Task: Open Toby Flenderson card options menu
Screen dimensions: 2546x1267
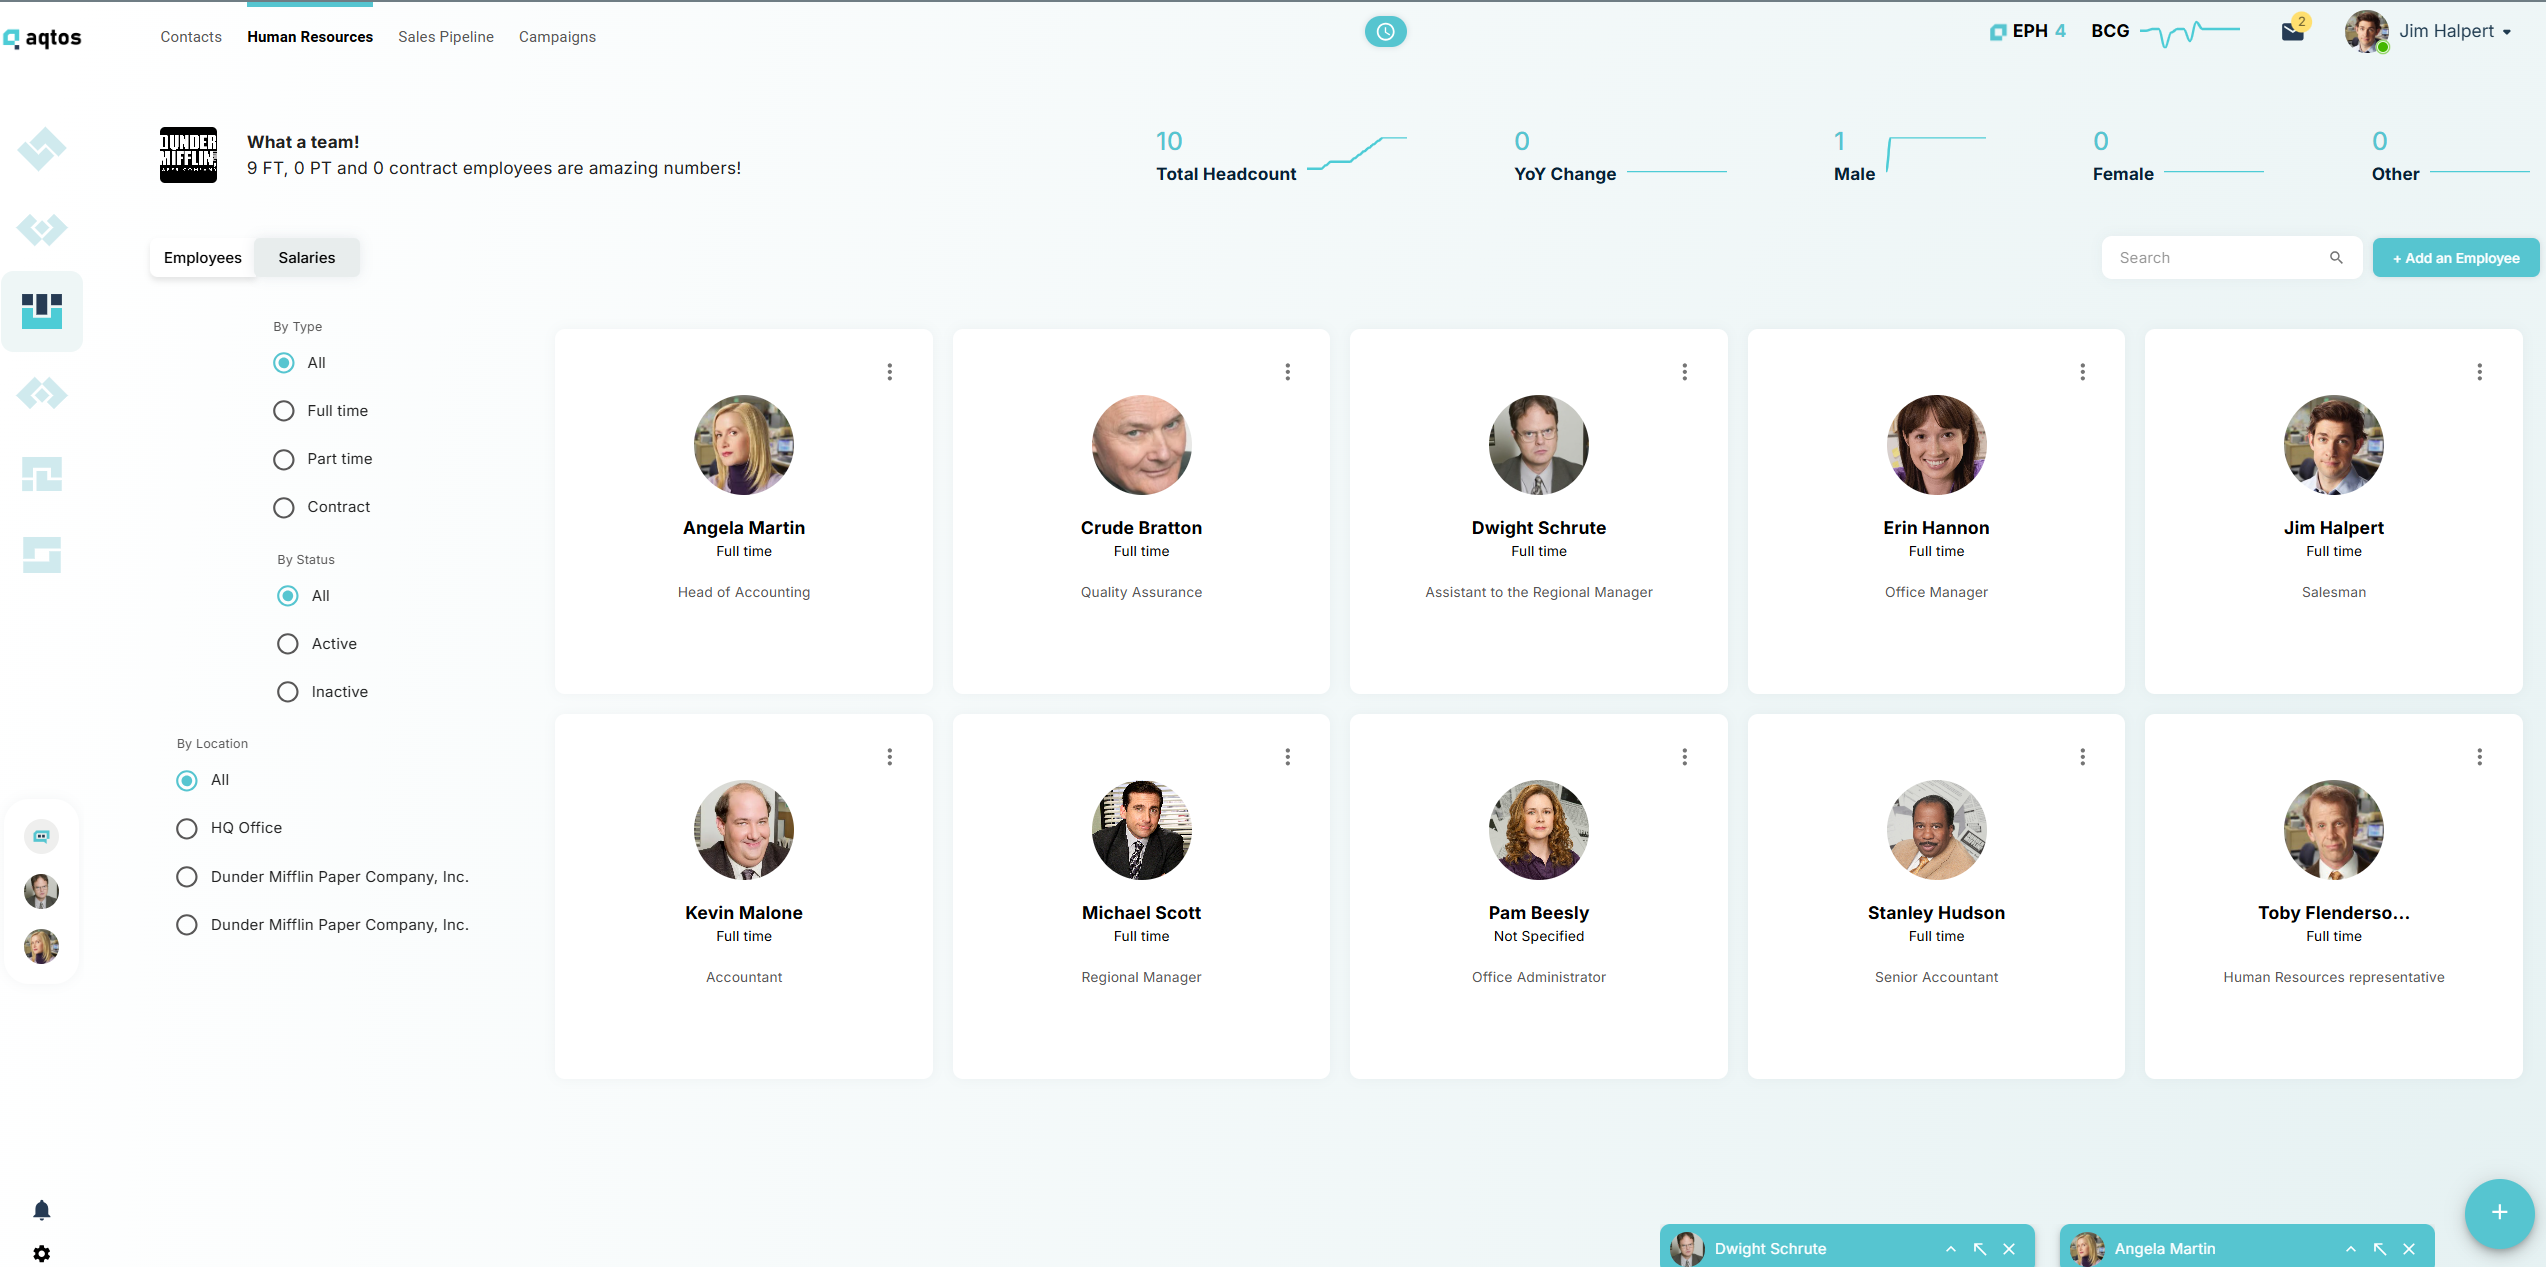Action: pos(2479,757)
